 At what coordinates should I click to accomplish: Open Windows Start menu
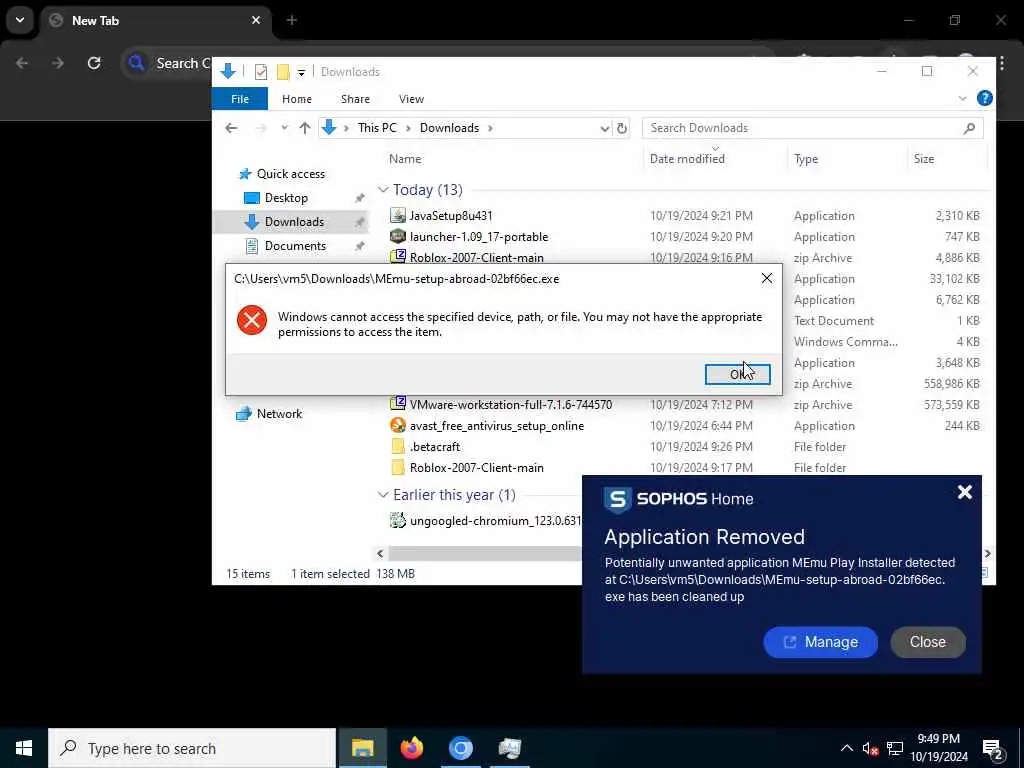pos(24,748)
